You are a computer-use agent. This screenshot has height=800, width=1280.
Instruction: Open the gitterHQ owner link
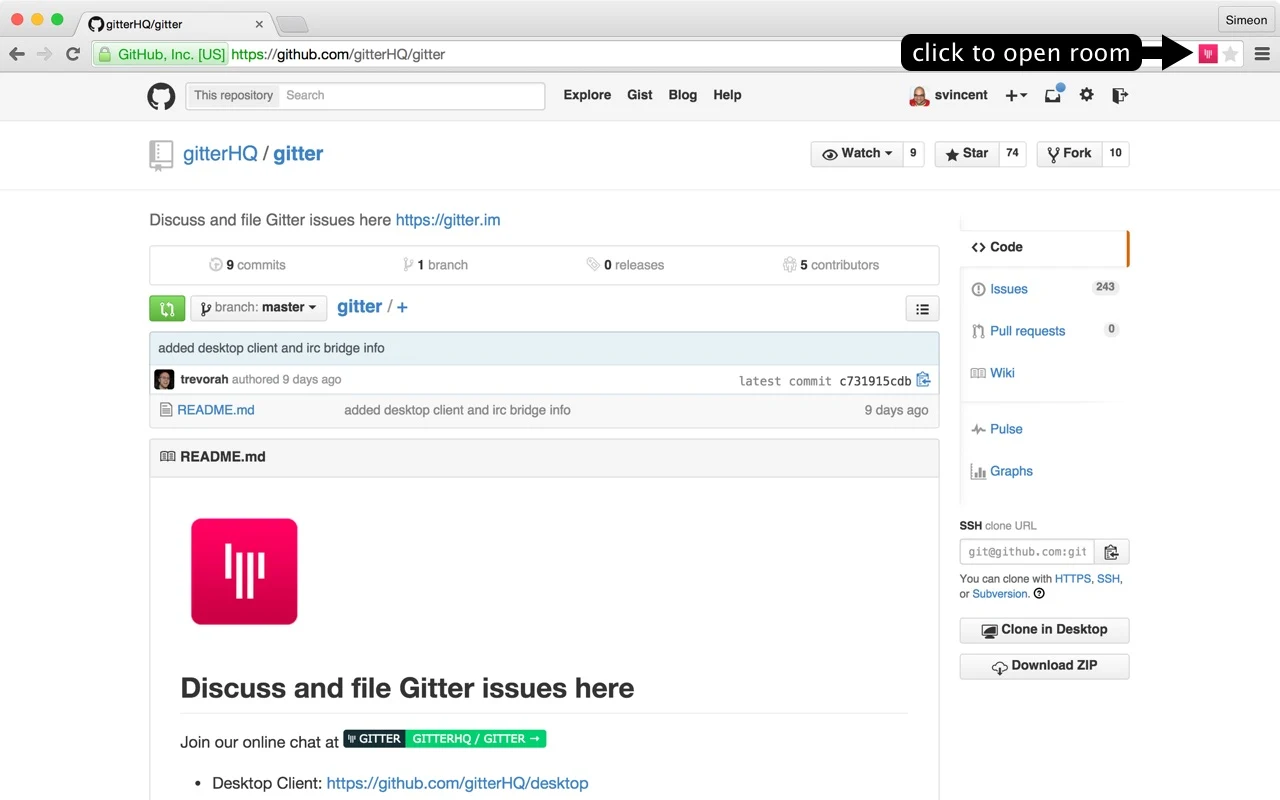tap(220, 154)
